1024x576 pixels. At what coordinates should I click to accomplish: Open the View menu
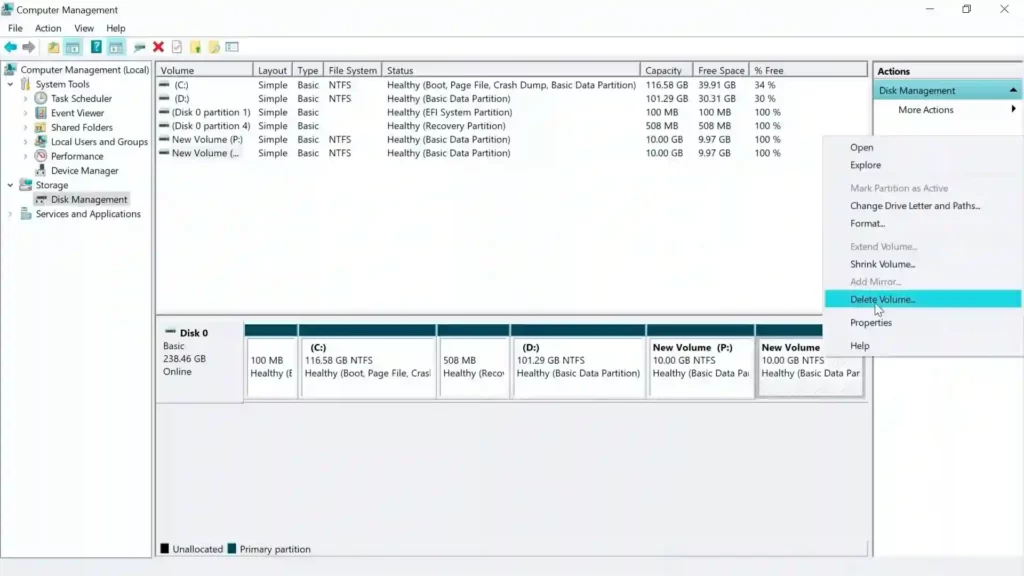click(x=84, y=28)
